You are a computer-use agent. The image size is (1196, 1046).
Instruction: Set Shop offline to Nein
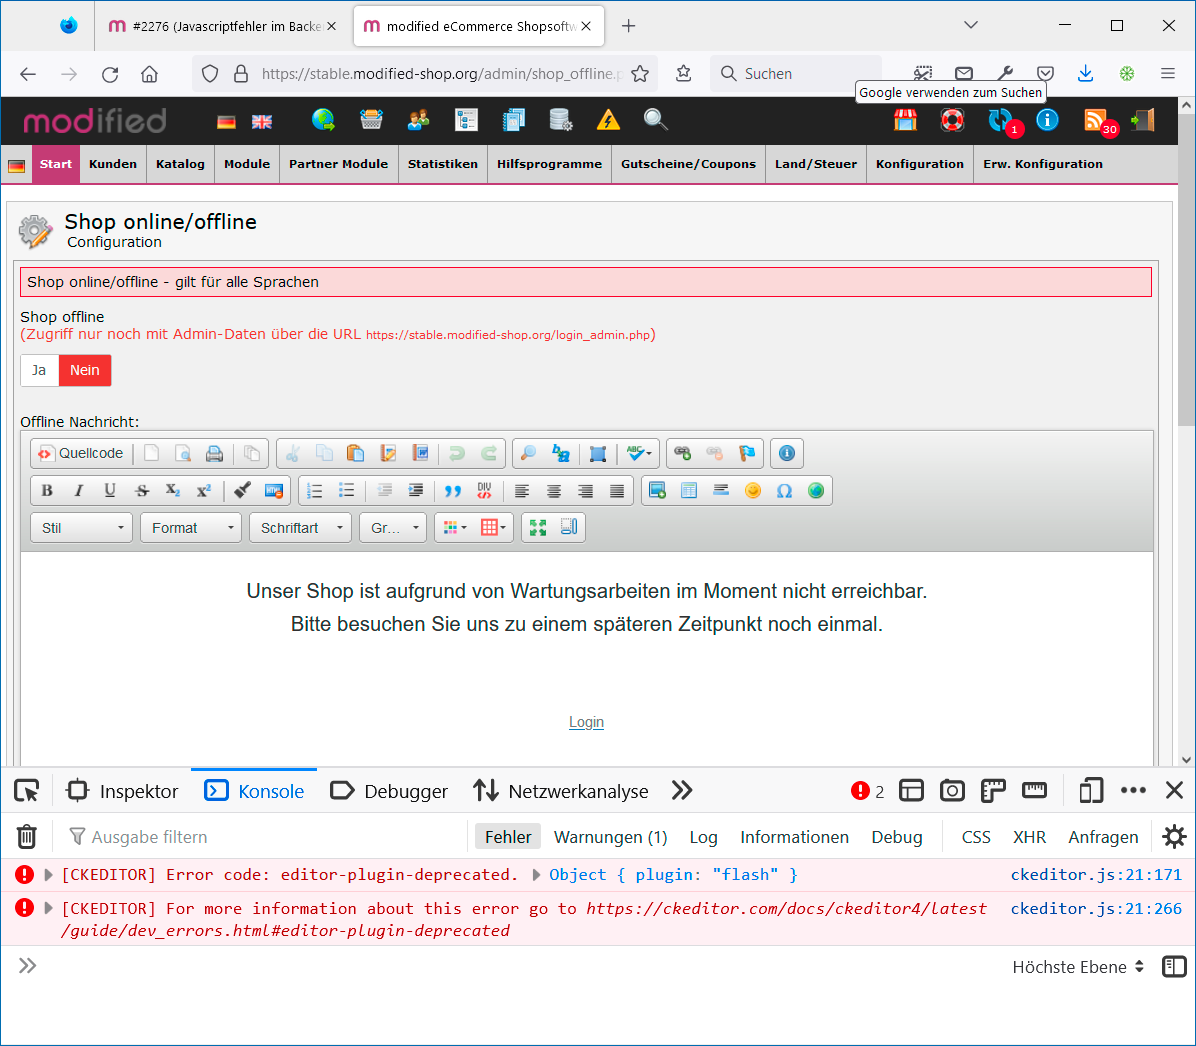85,370
